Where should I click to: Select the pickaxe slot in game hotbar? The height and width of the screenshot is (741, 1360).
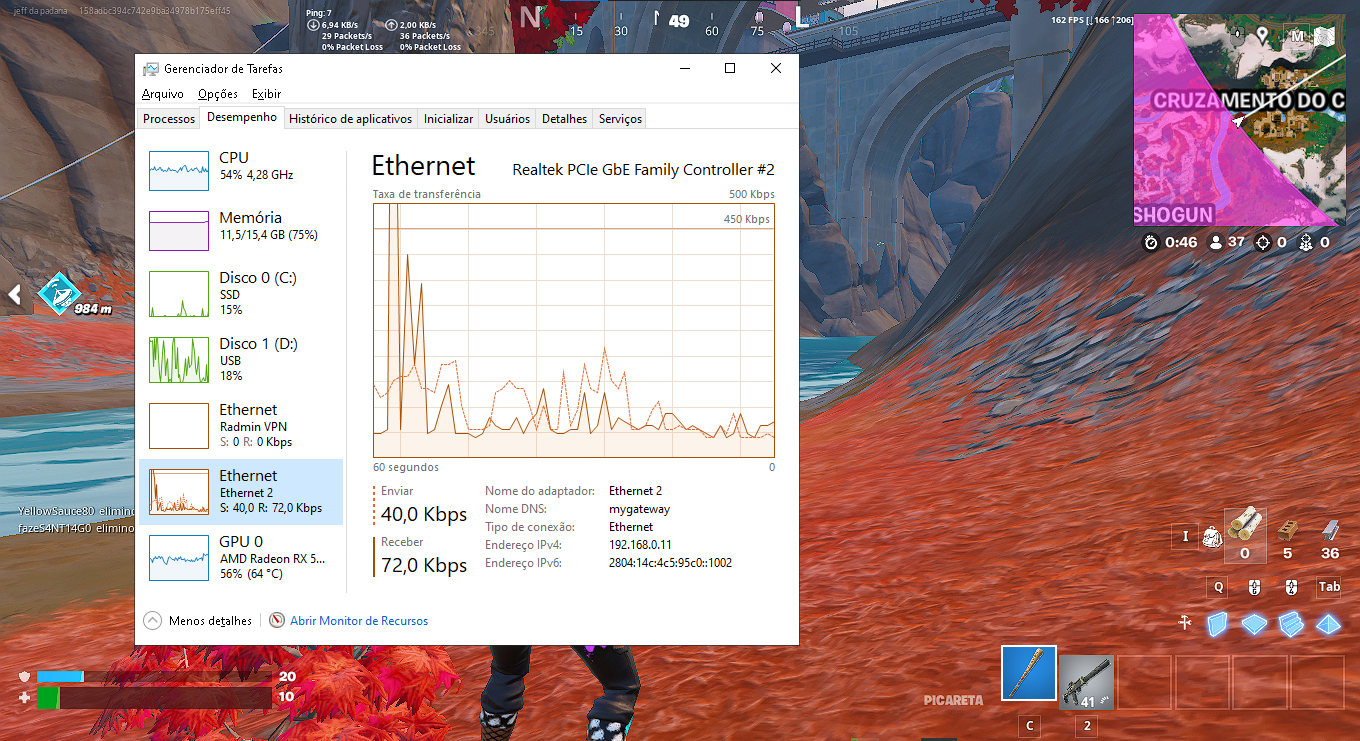point(1029,673)
